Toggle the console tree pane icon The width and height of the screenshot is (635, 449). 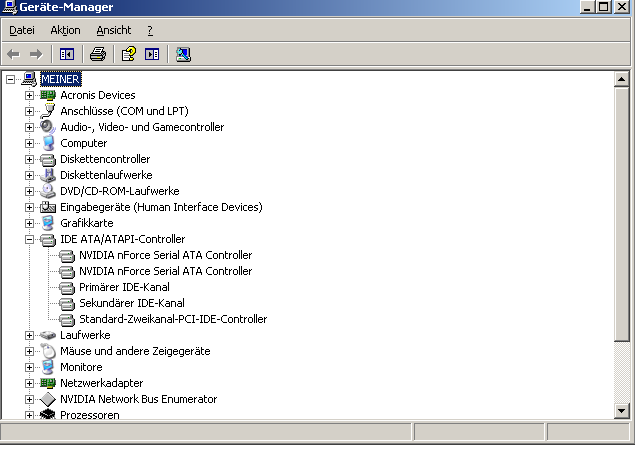click(x=67, y=54)
